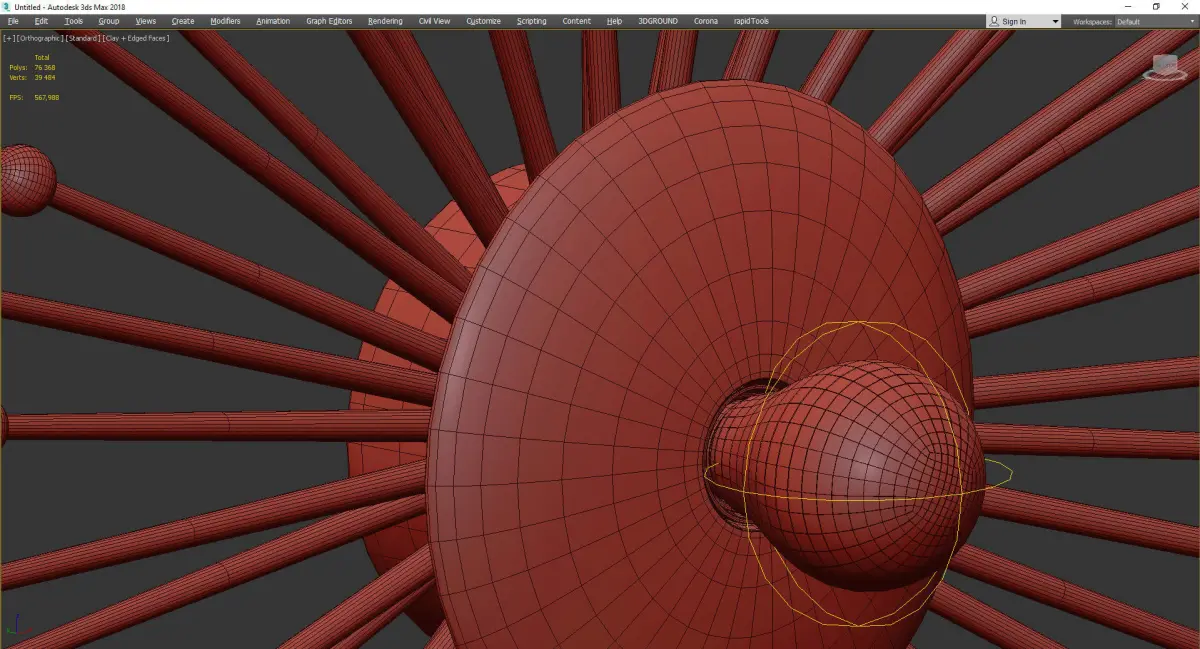Viewport: 1200px width, 649px height.
Task: Open the Orthographic viewport view label
Action: point(39,38)
